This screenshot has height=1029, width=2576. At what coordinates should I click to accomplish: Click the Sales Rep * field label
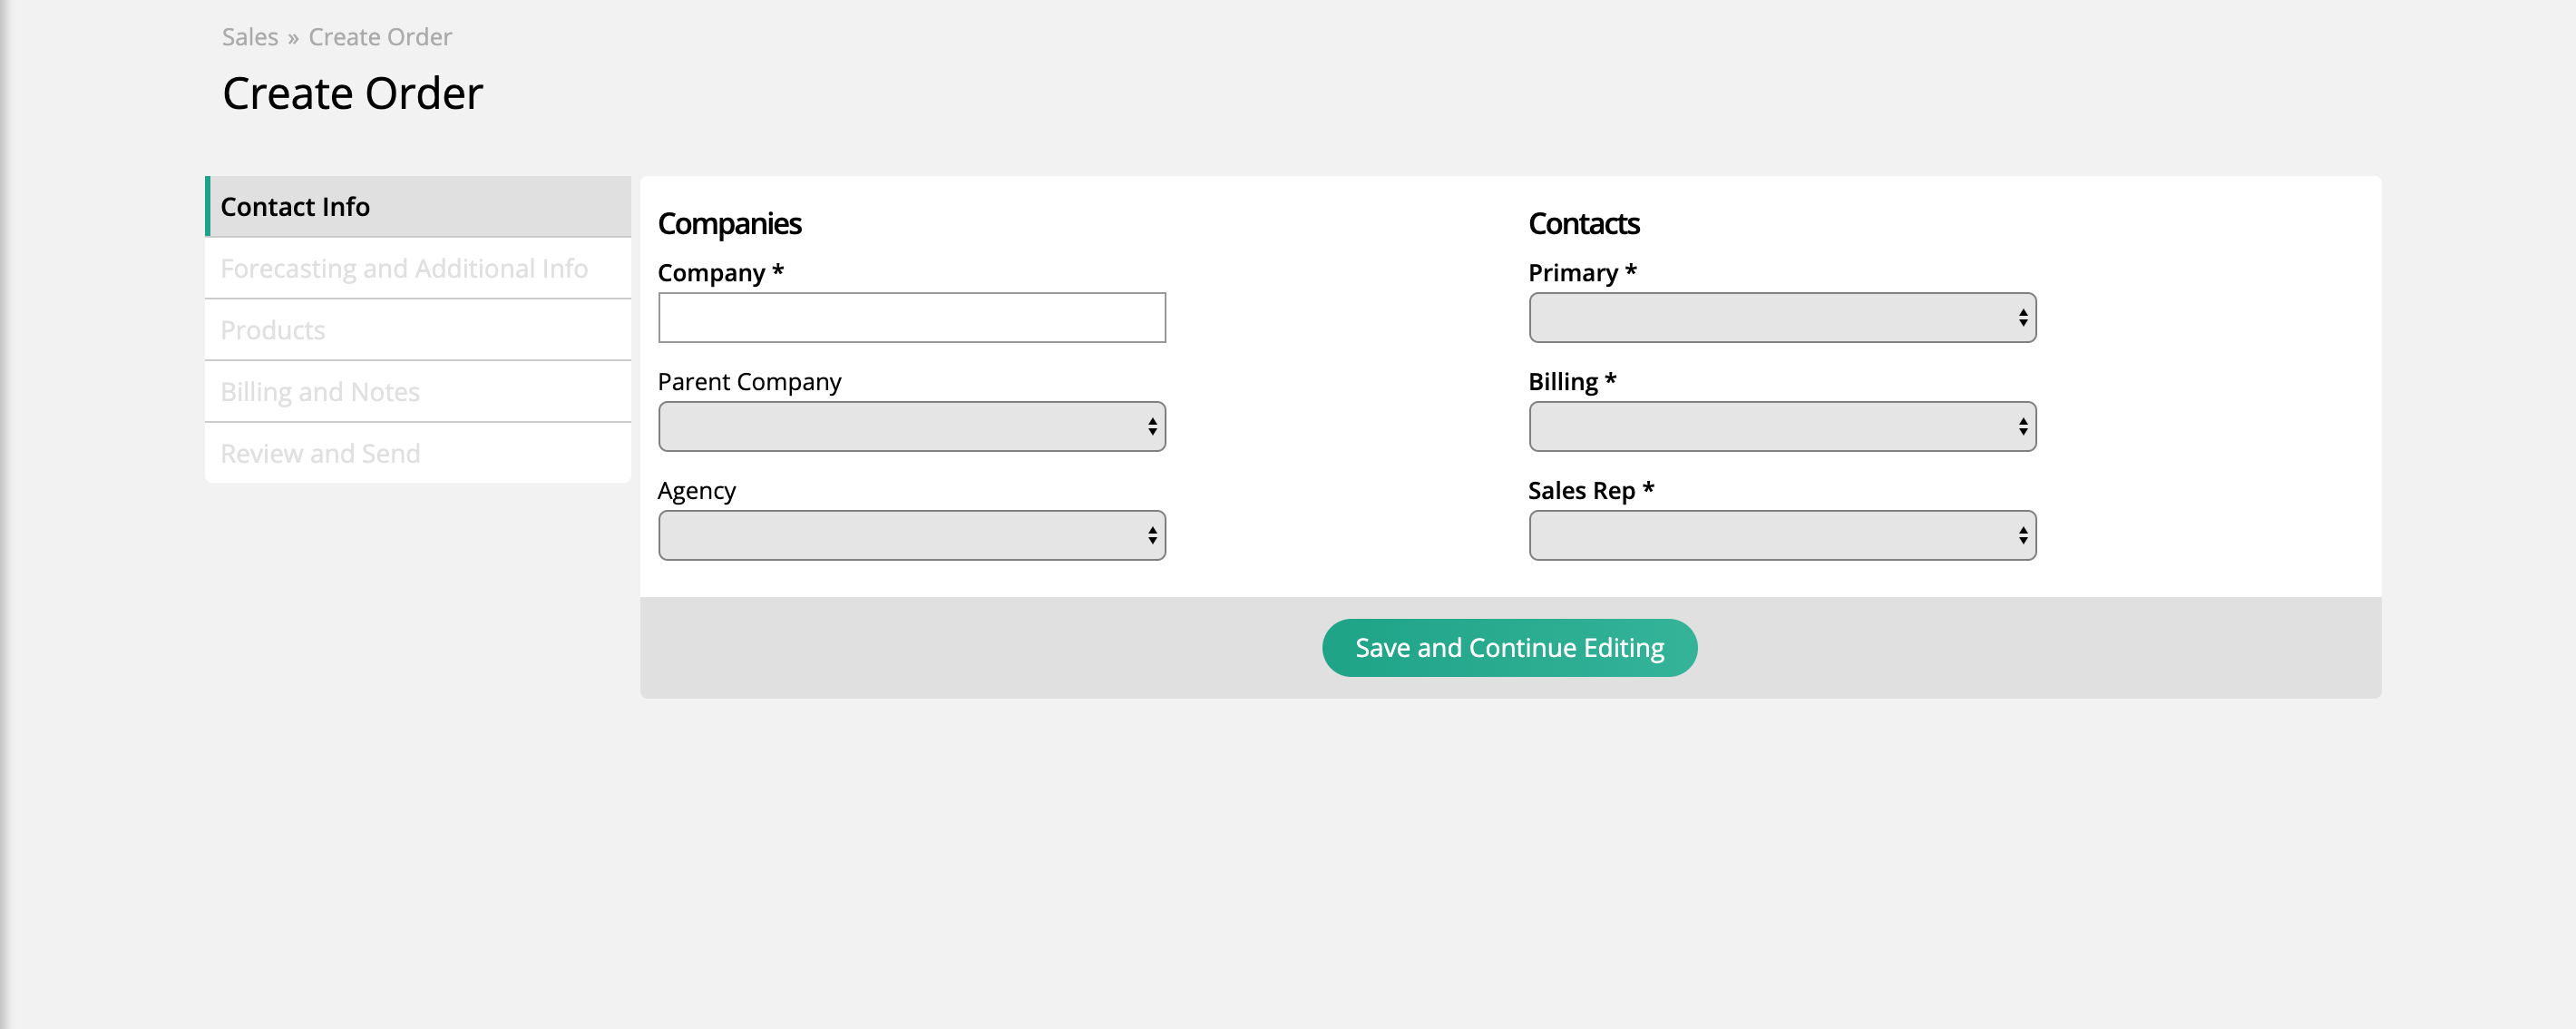coord(1591,491)
